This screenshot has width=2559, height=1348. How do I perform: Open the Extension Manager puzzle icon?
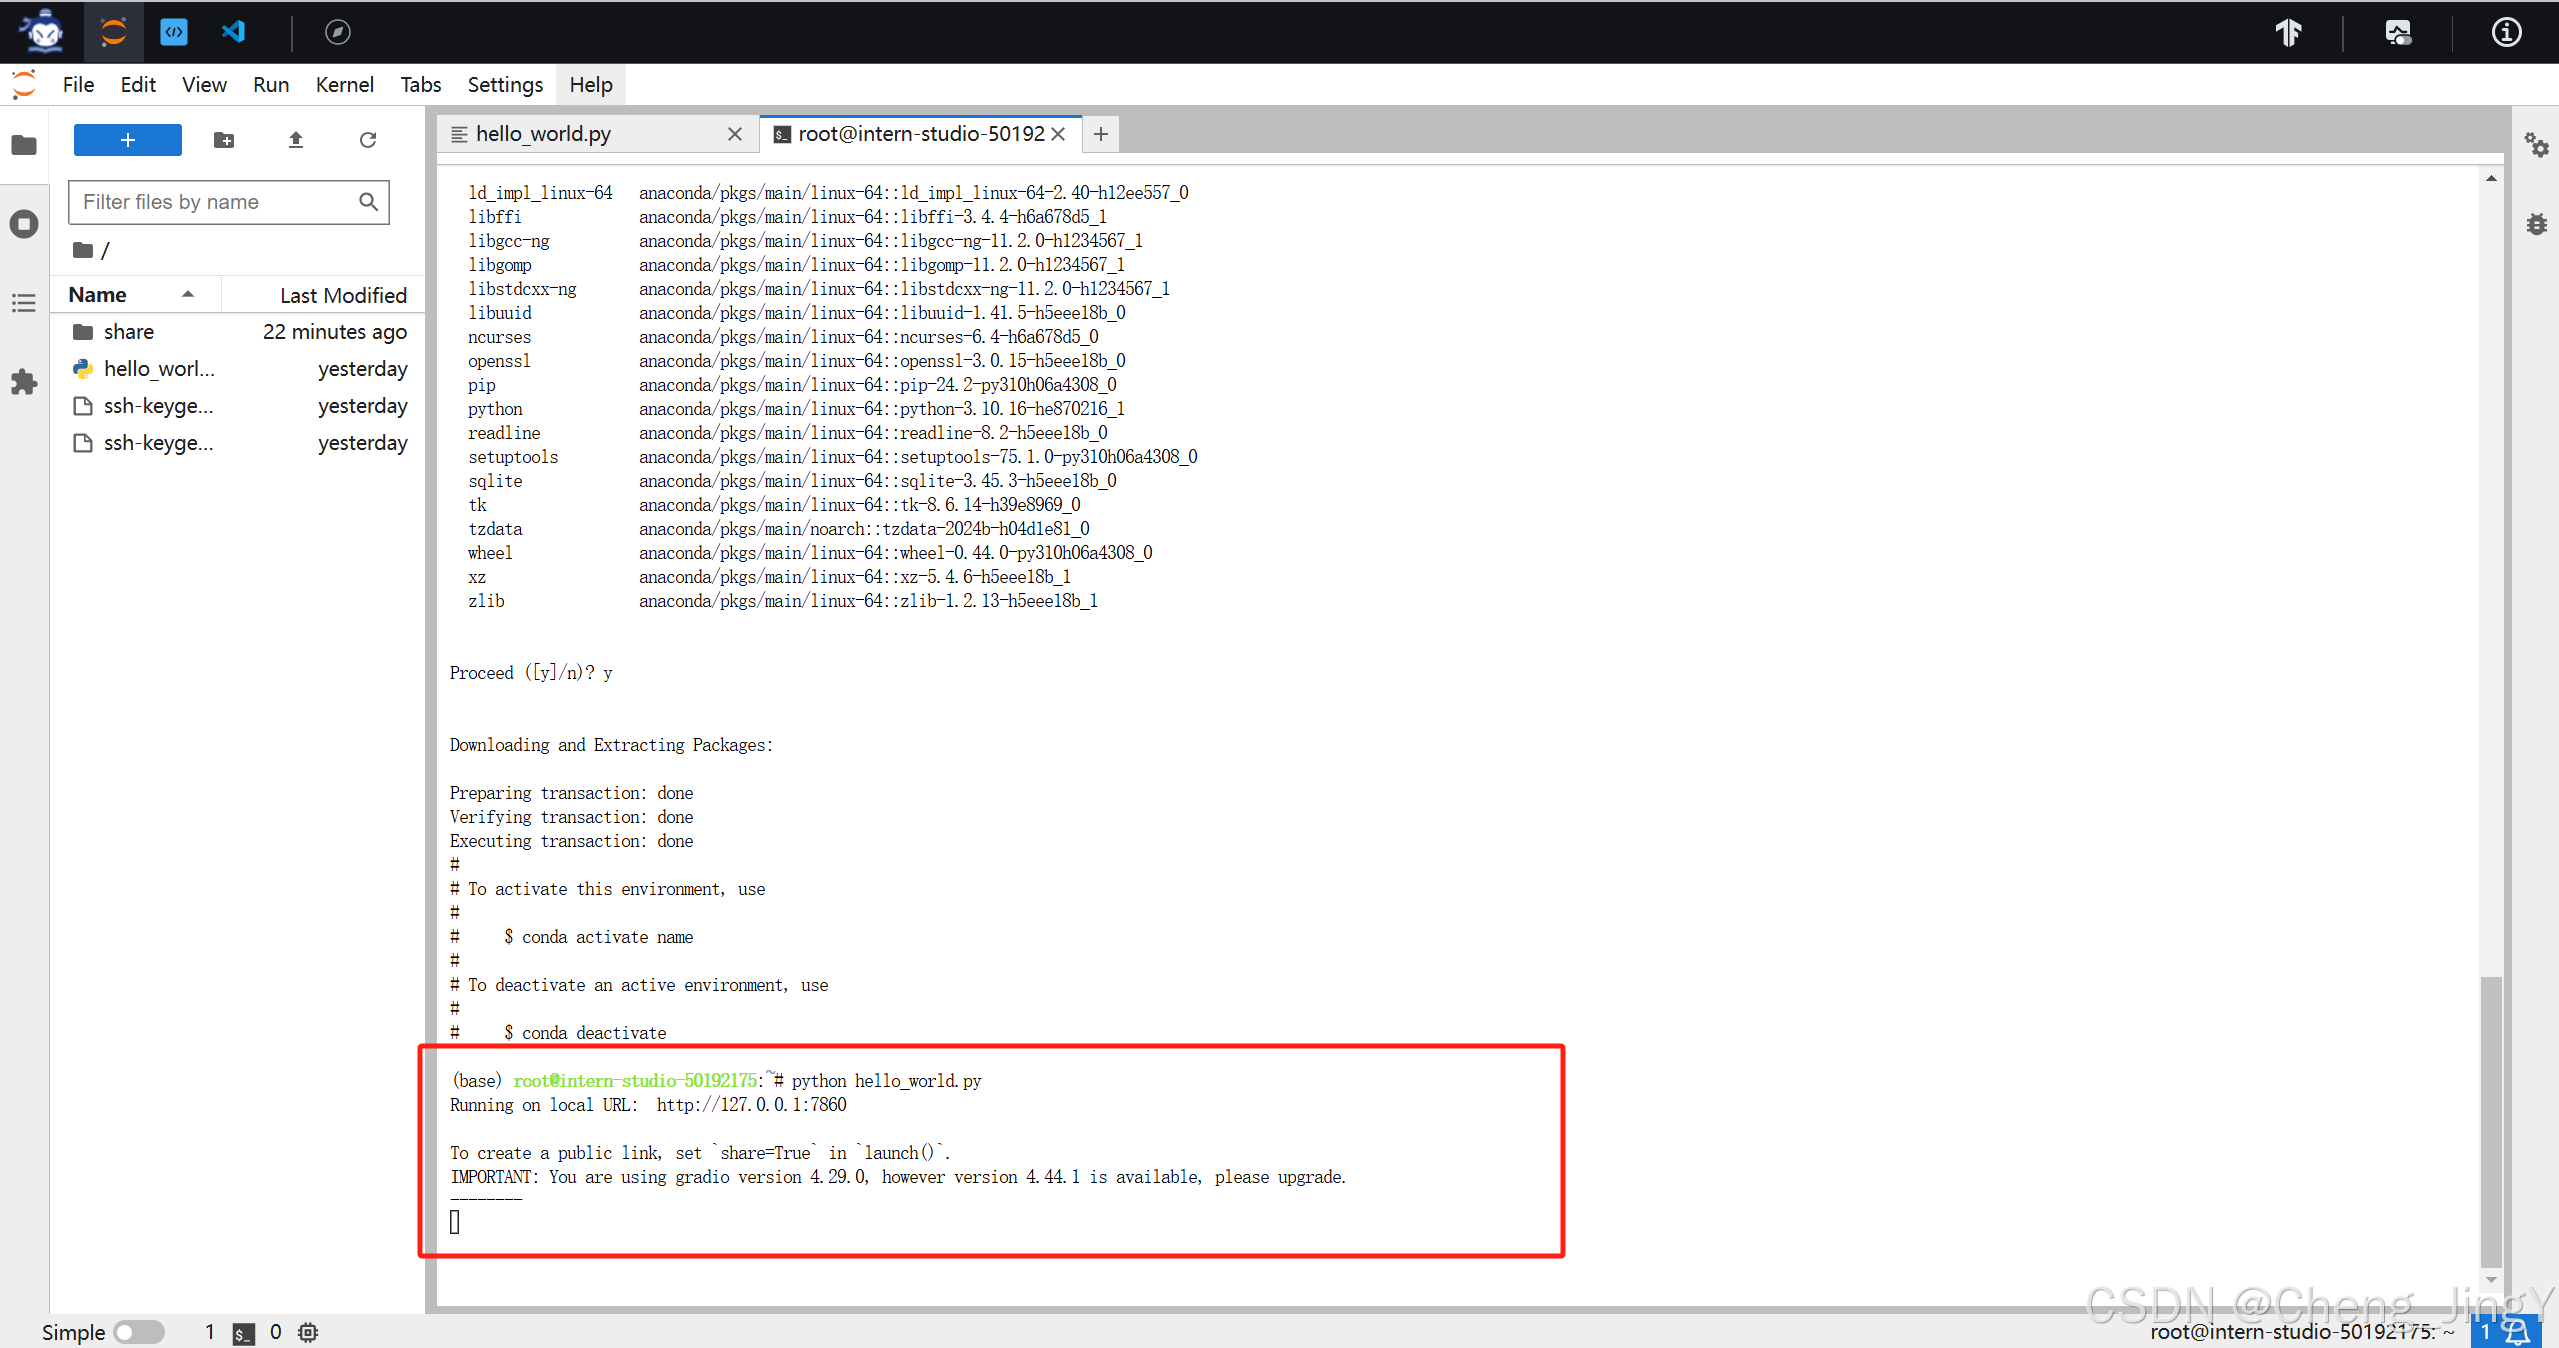click(x=24, y=382)
